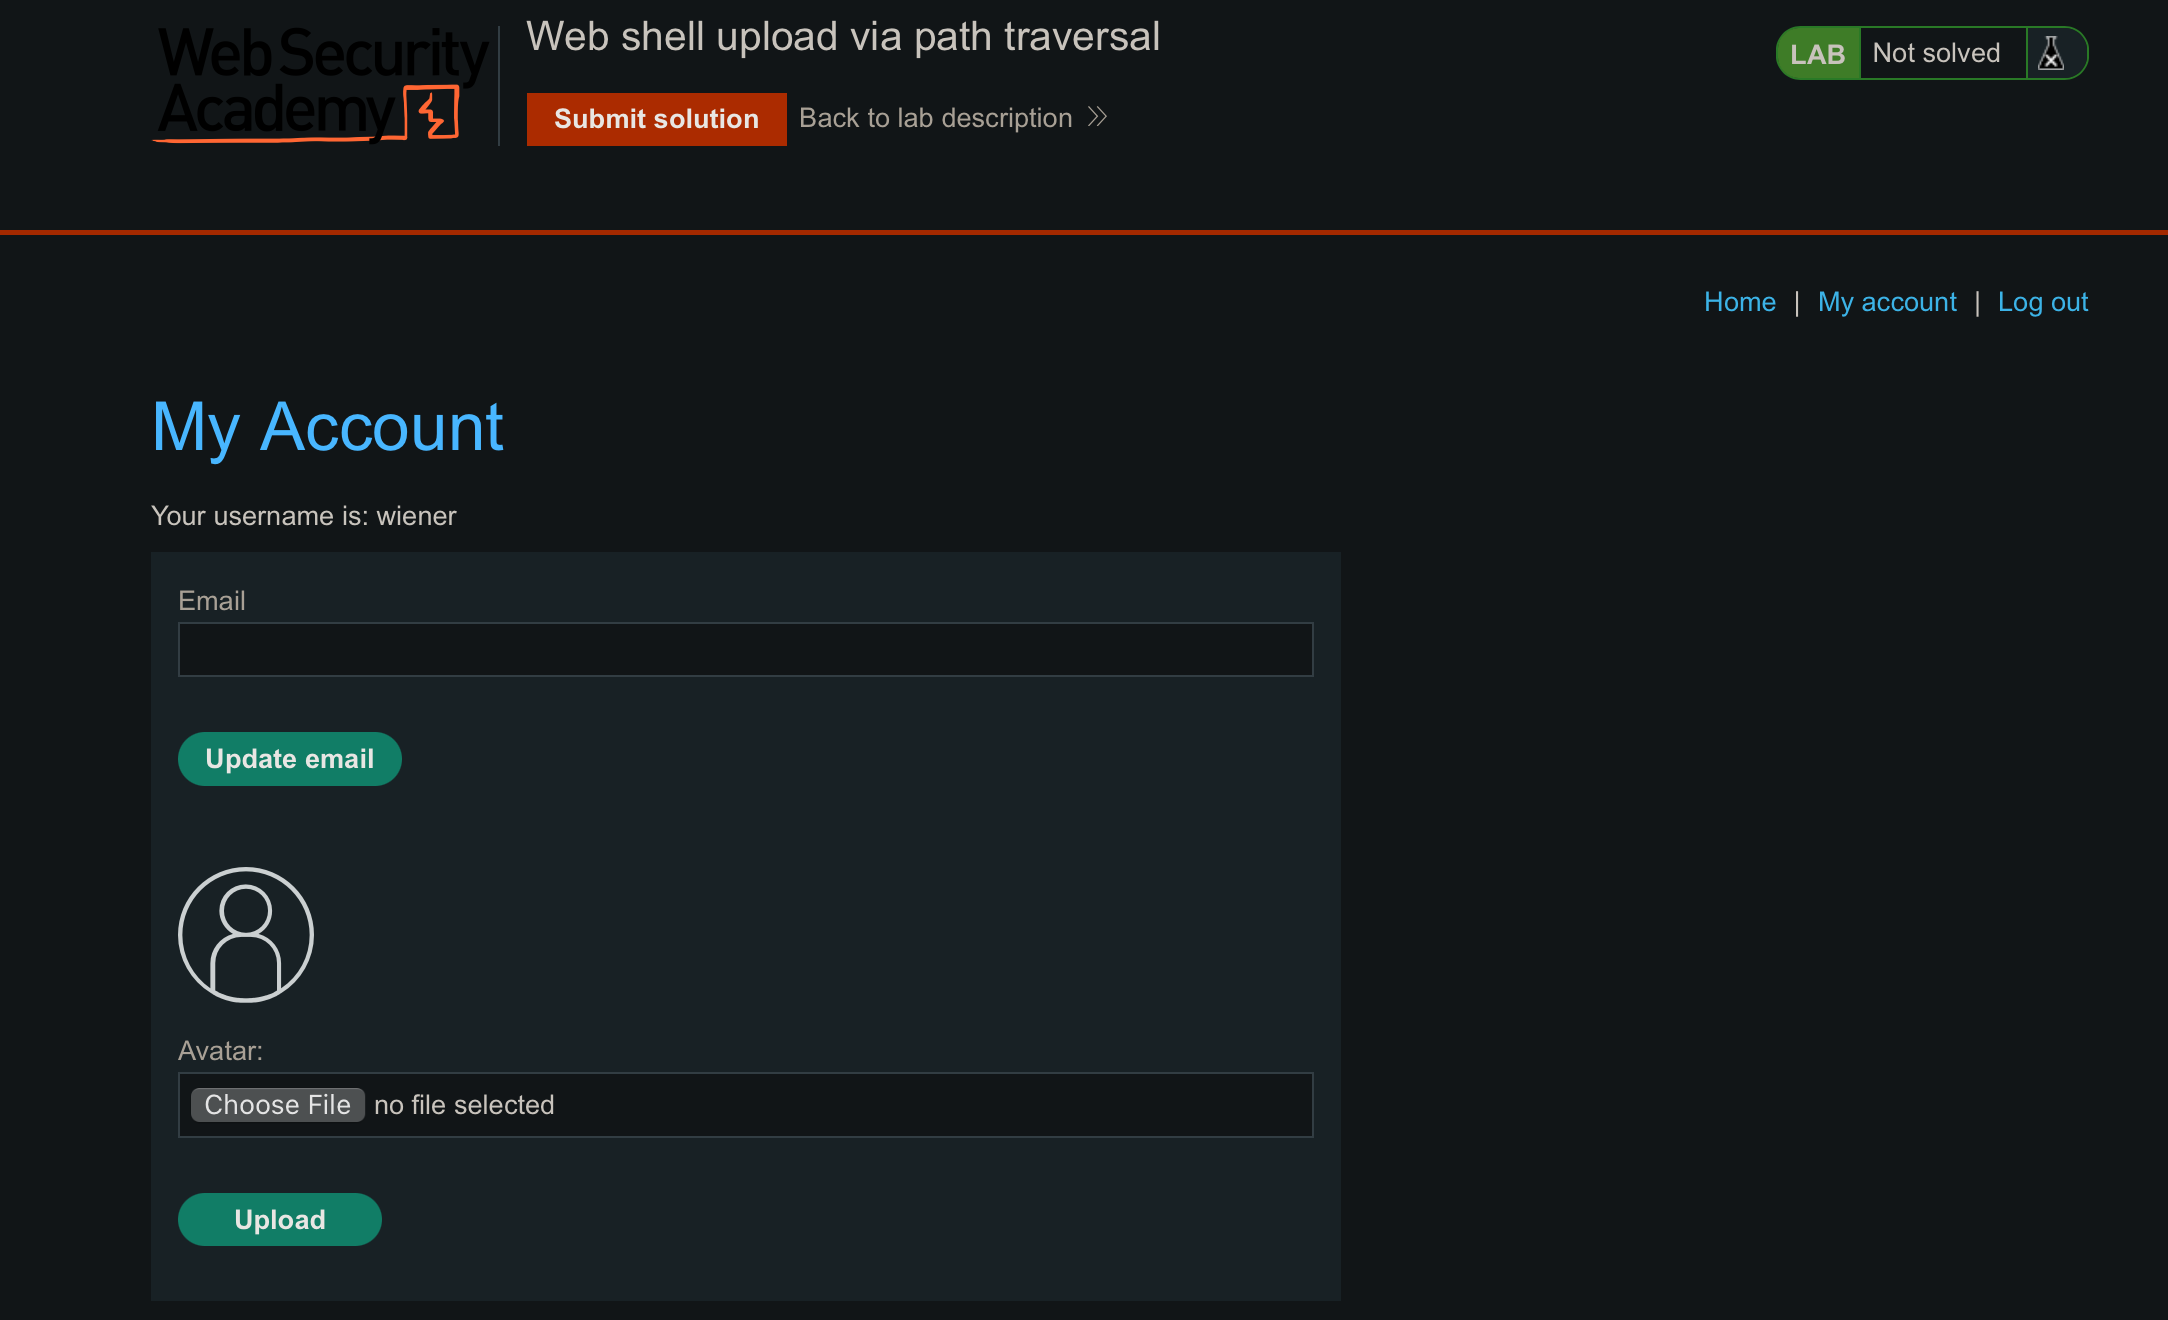Viewport: 2168px width, 1320px height.
Task: Focus the Email input field
Action: tap(745, 650)
